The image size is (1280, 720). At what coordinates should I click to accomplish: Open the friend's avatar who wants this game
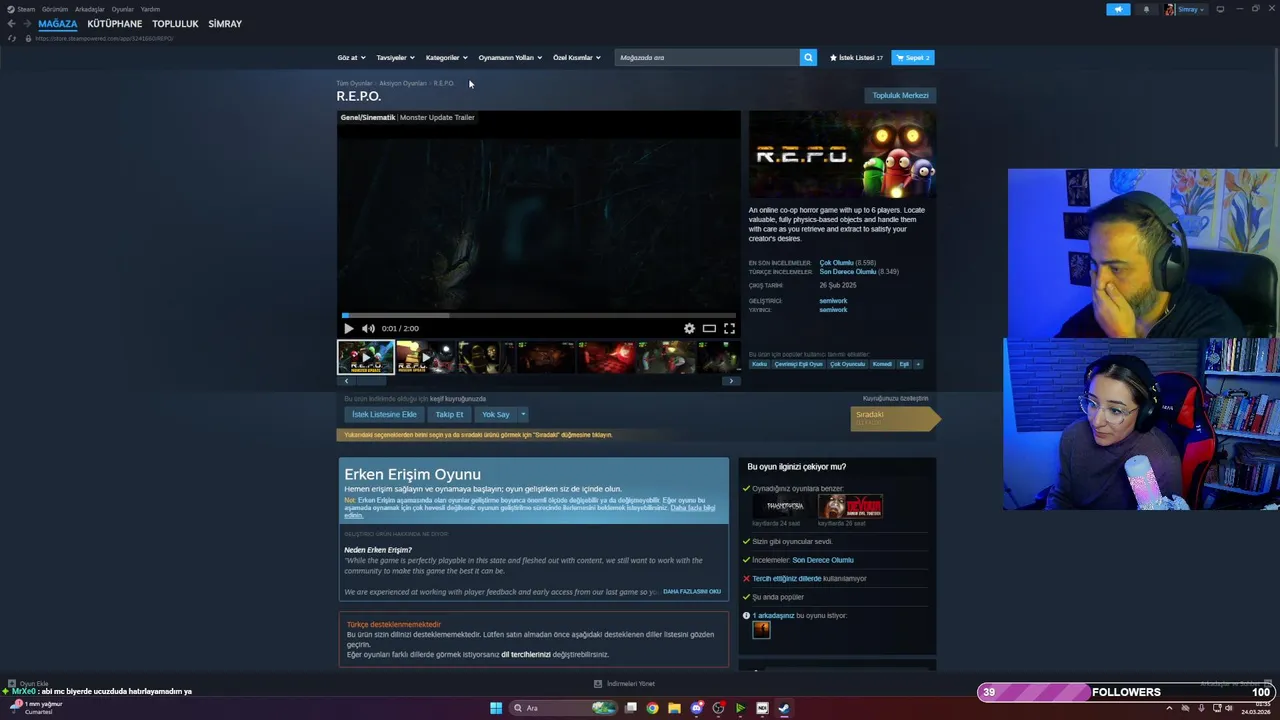(761, 629)
